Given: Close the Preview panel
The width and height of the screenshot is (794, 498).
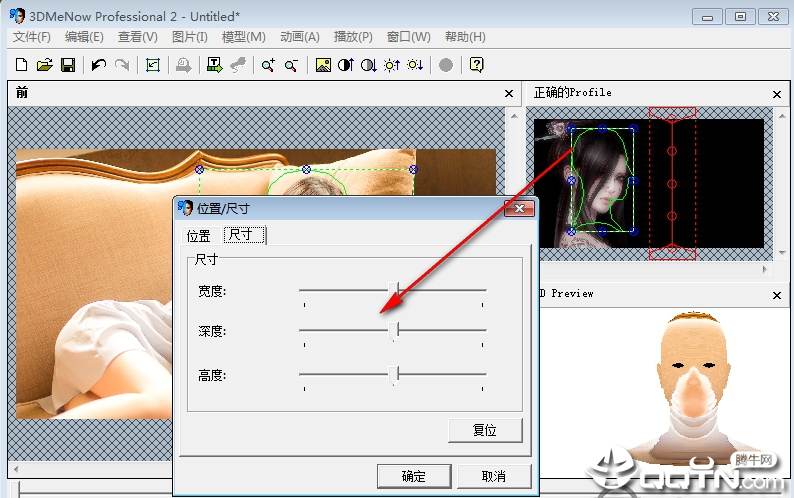Looking at the screenshot, I should pyautogui.click(x=777, y=295).
